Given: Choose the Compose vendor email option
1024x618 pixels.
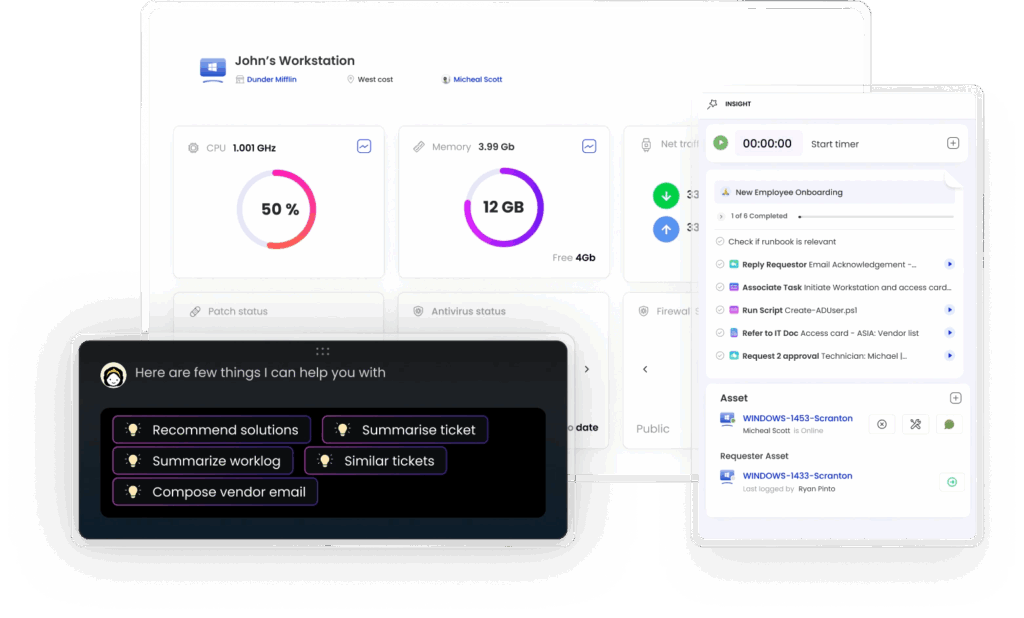Looking at the screenshot, I should pos(216,492).
